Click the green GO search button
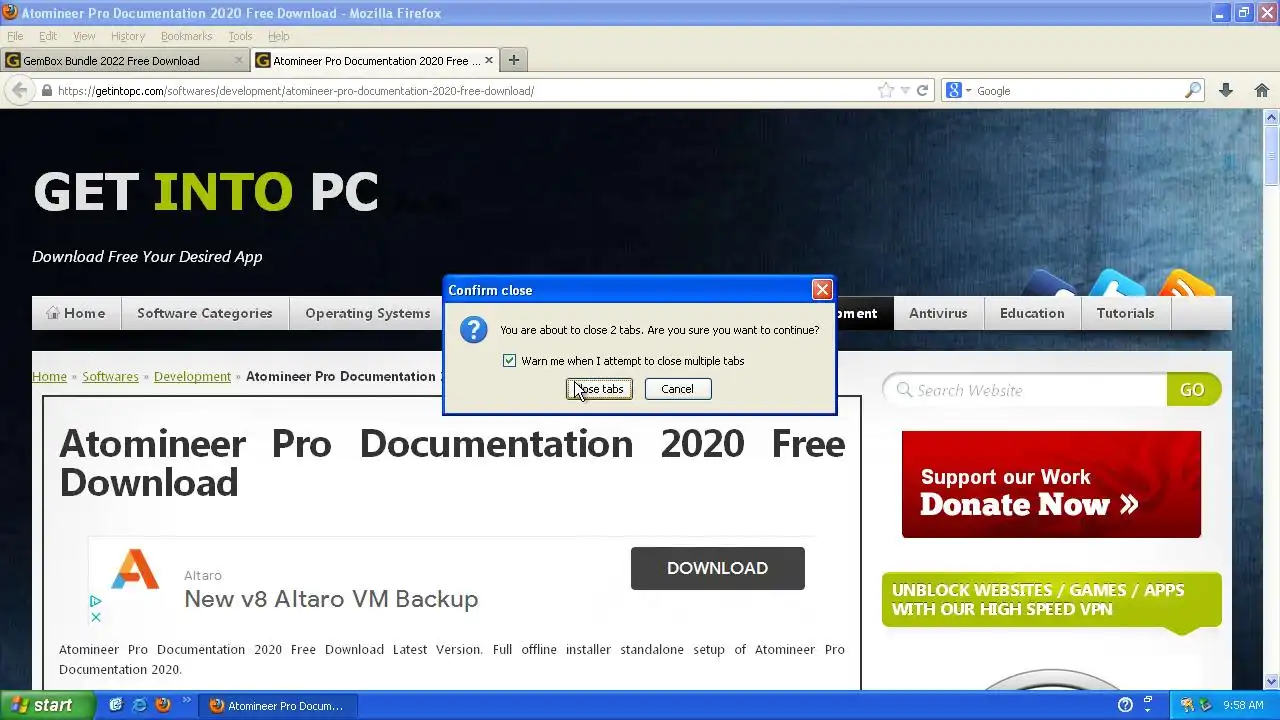The width and height of the screenshot is (1280, 720). tap(1193, 390)
